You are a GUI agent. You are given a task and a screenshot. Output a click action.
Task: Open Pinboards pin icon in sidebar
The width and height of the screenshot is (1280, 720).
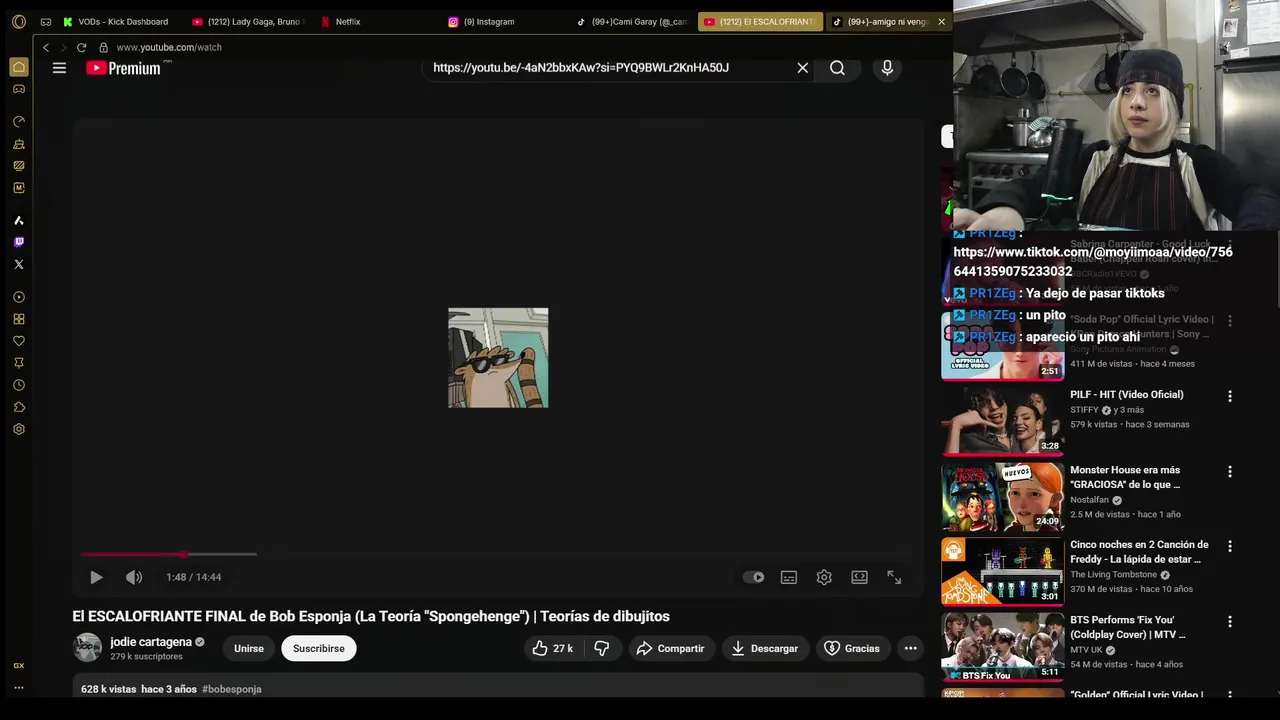point(18,363)
